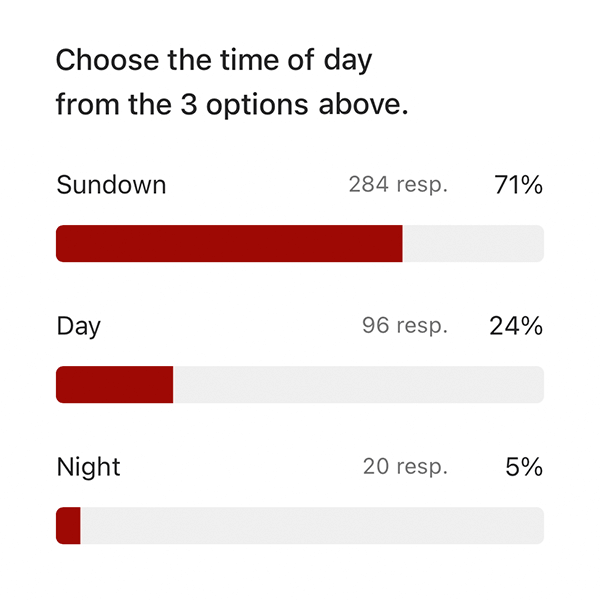
Task: Click the gray unfilled part of Day bar
Action: 358,385
